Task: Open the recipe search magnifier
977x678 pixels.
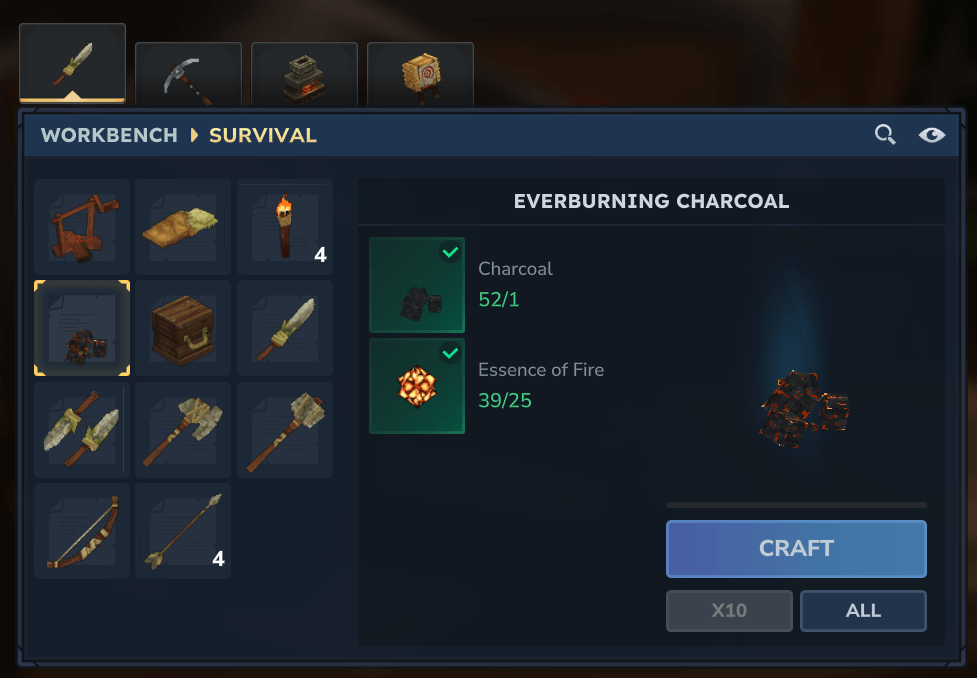Action: (x=885, y=135)
